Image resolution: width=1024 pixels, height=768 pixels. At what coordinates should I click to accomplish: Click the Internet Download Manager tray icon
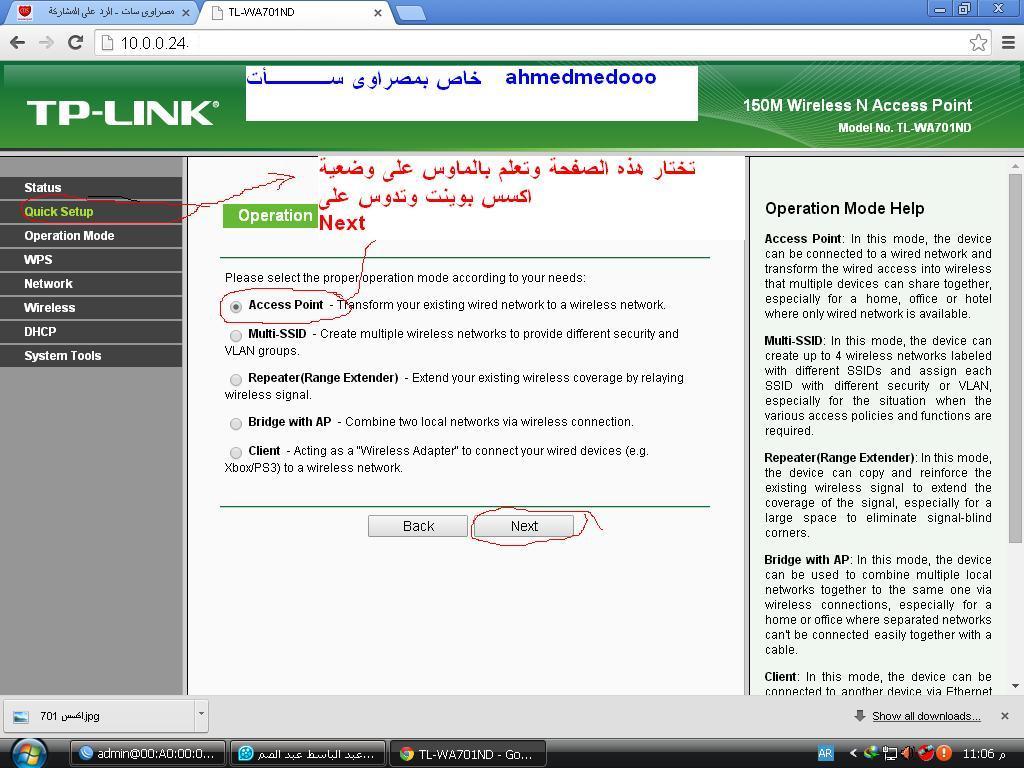[x=872, y=753]
